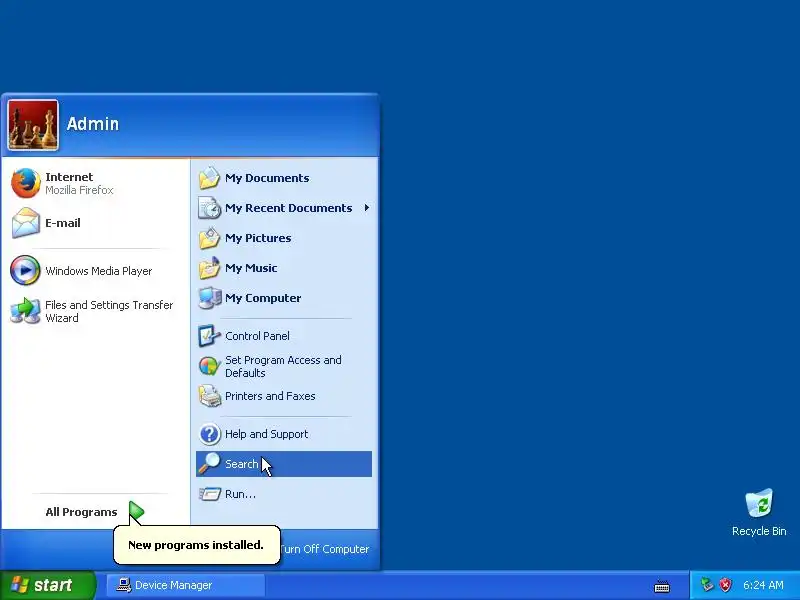Image resolution: width=800 pixels, height=600 pixels.
Task: Click Turn Off Computer
Action: 324,549
